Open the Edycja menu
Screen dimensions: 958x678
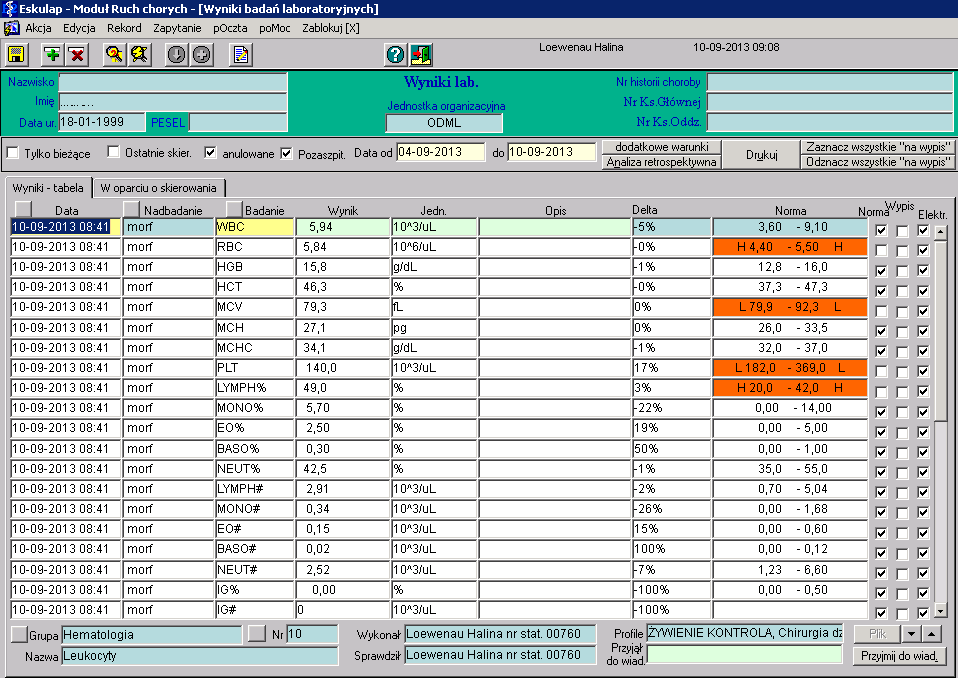[79, 28]
